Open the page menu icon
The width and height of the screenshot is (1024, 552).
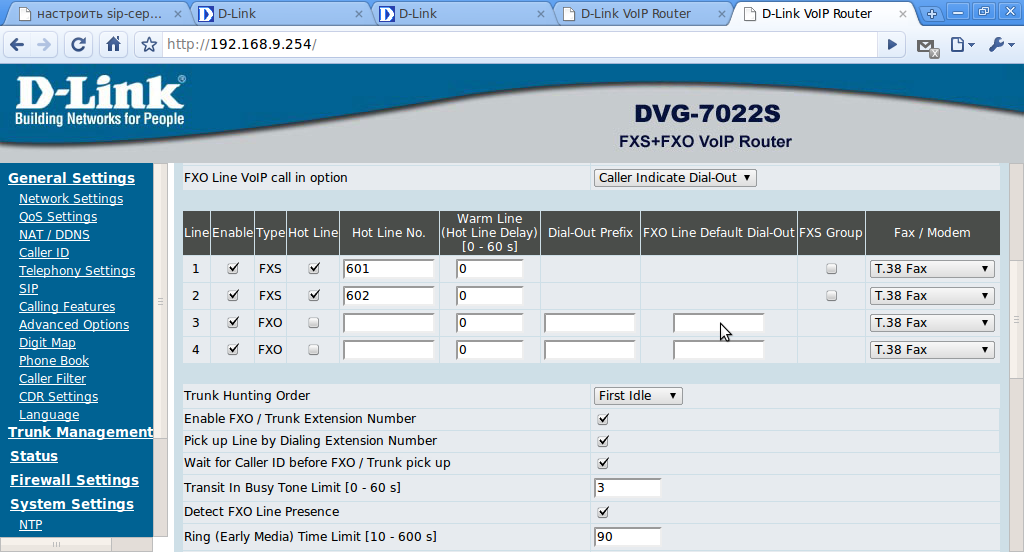point(962,44)
